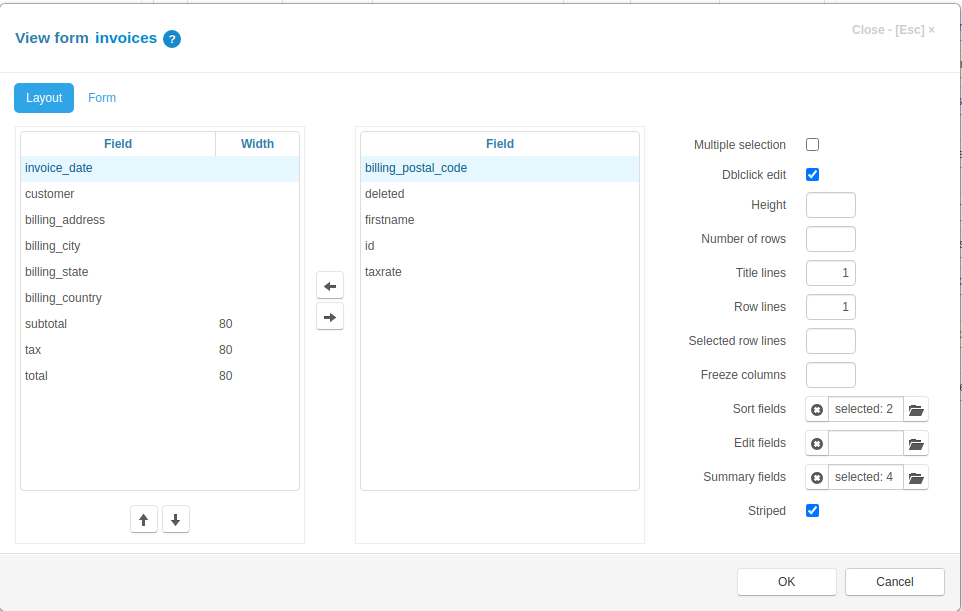
Task: Clear Sort fields with its circle-x icon
Action: pos(817,409)
